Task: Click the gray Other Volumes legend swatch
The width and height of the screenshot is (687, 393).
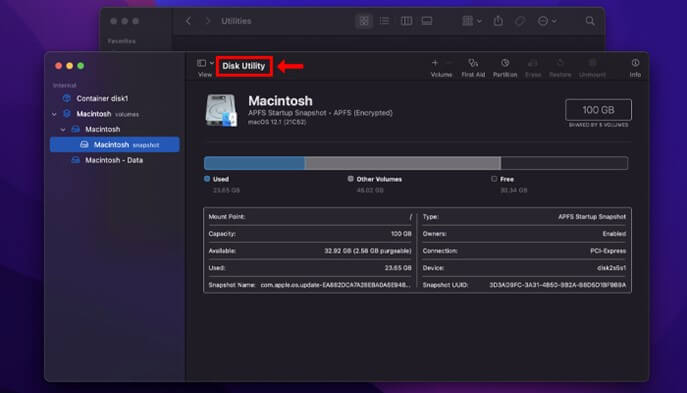Action: click(351, 179)
